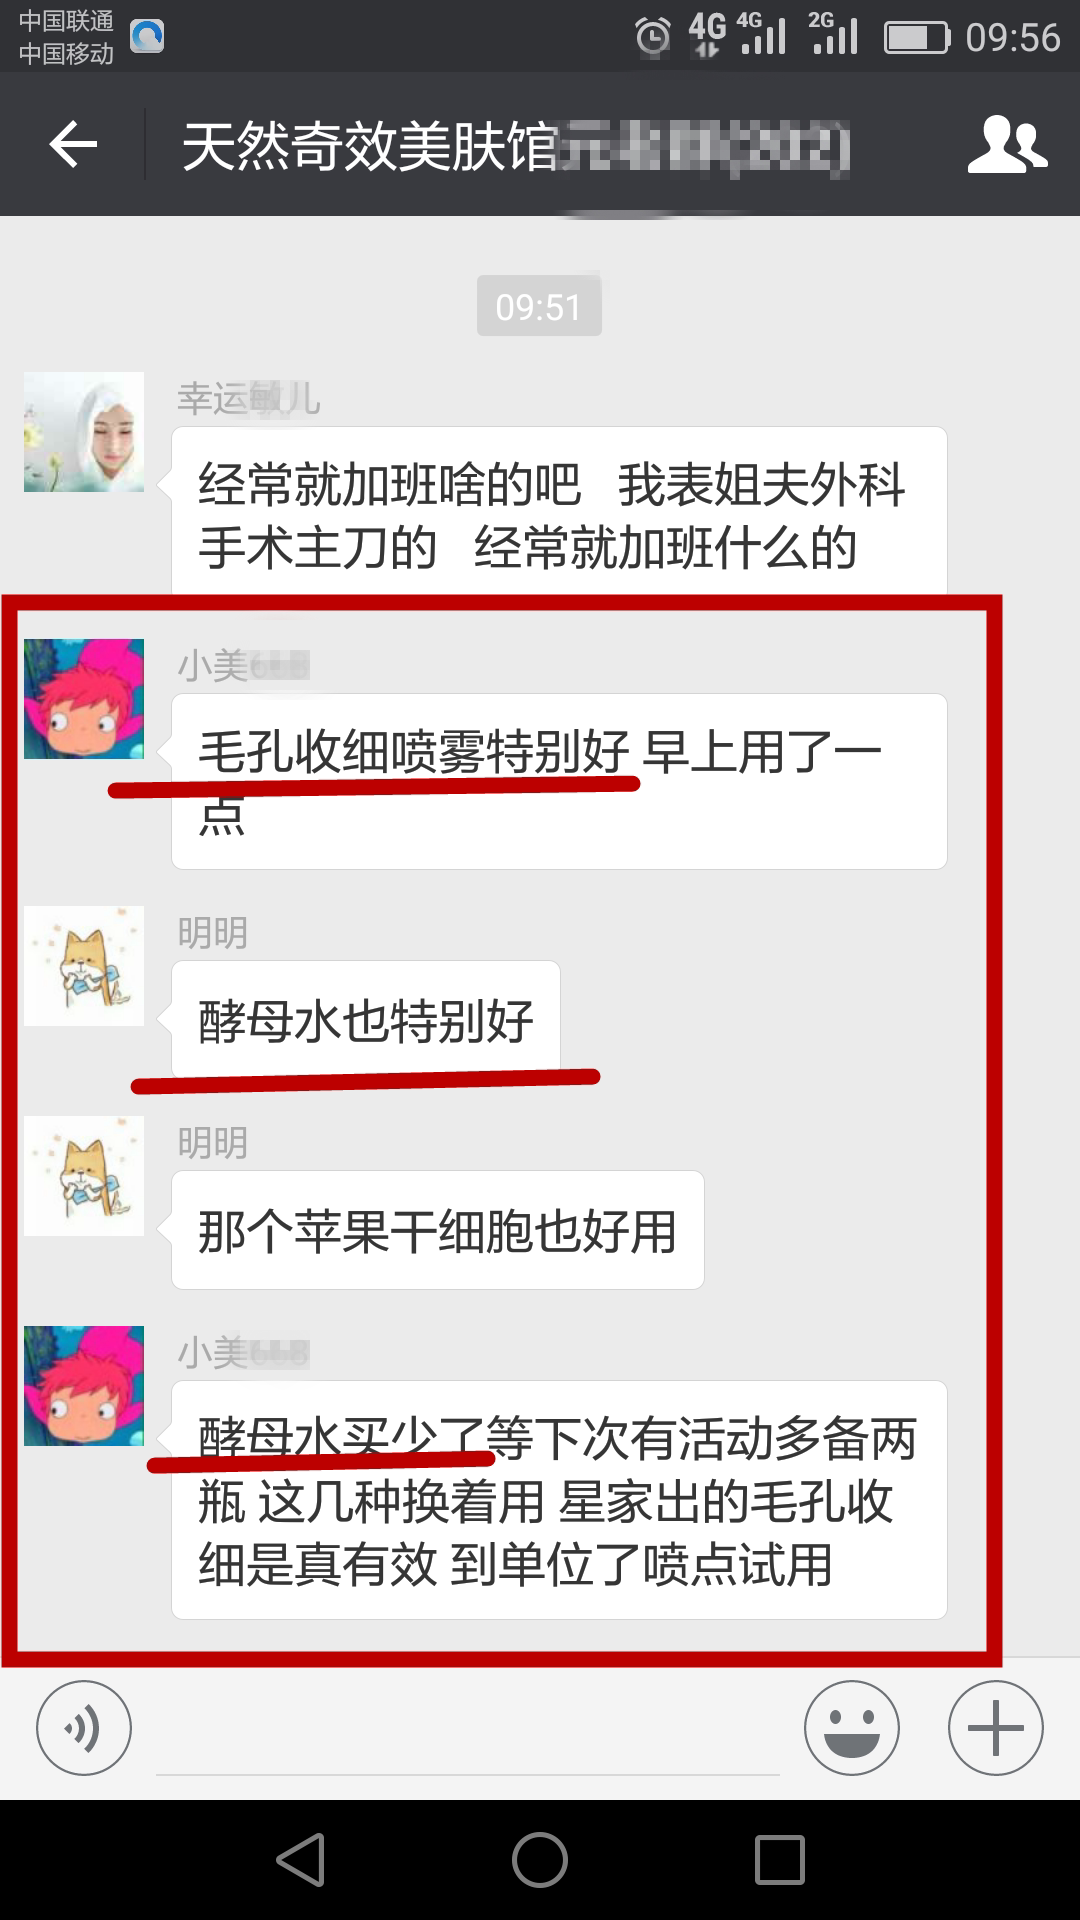Tap the Android back navigation triangle
The image size is (1080, 1920).
[x=300, y=1860]
